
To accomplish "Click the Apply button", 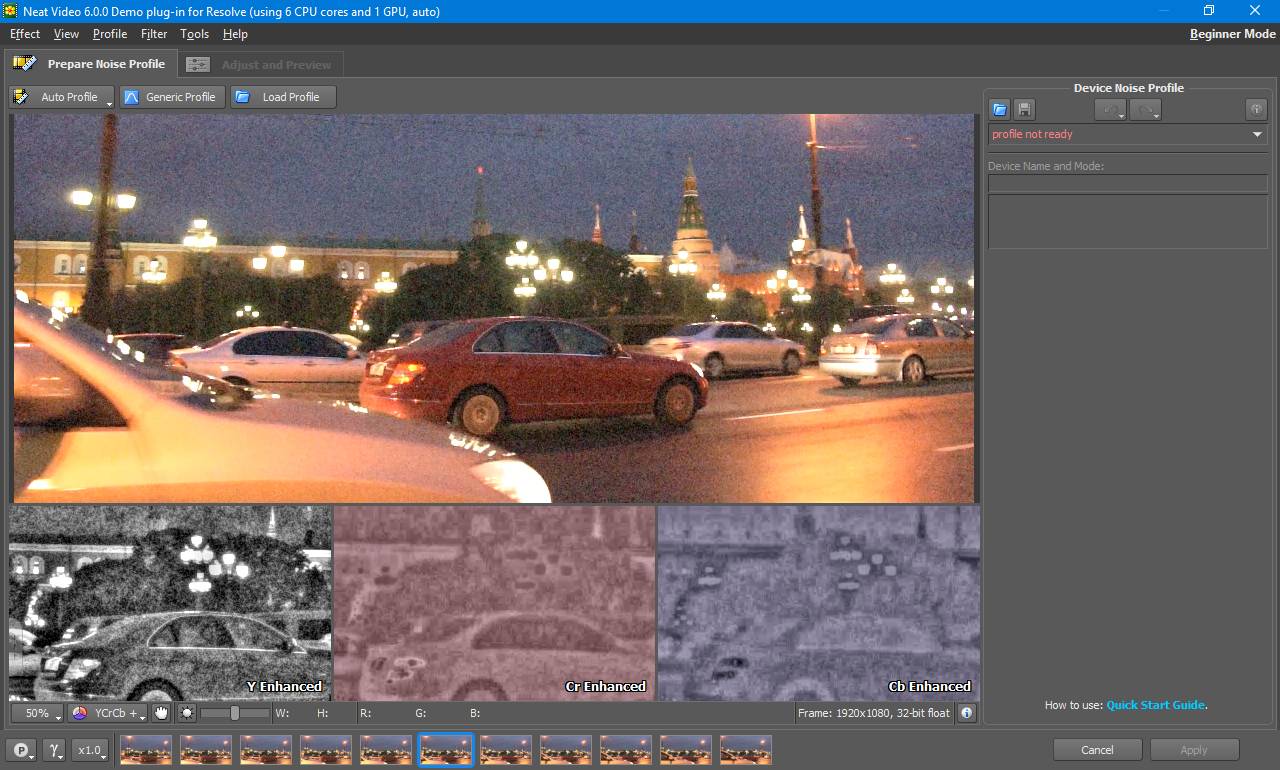I will (x=1194, y=750).
